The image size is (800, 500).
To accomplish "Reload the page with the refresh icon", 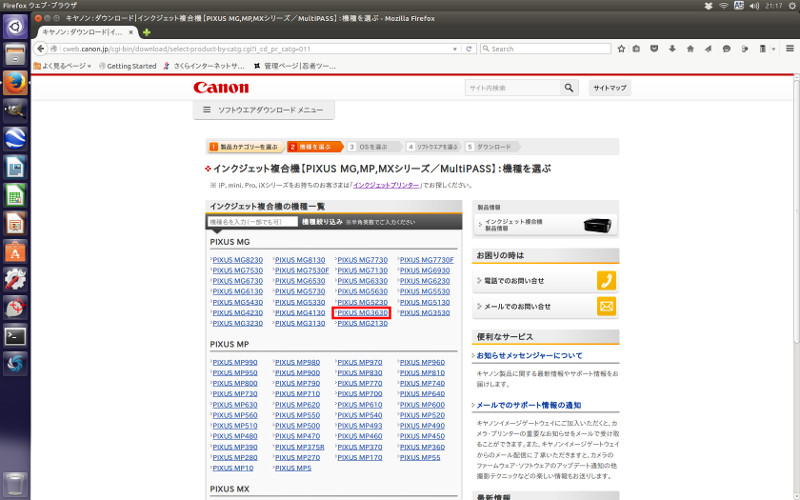I will tap(468, 49).
